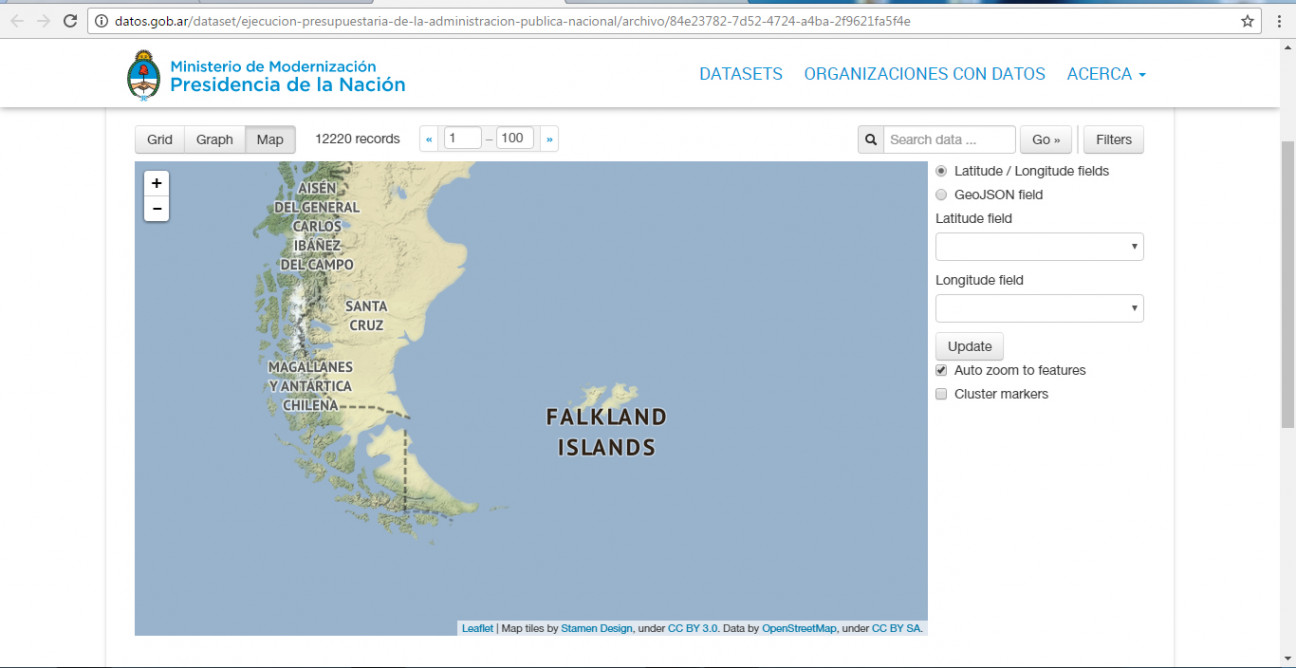The width and height of the screenshot is (1296, 668).
Task: Zoom in on the map with plus button
Action: tap(157, 184)
